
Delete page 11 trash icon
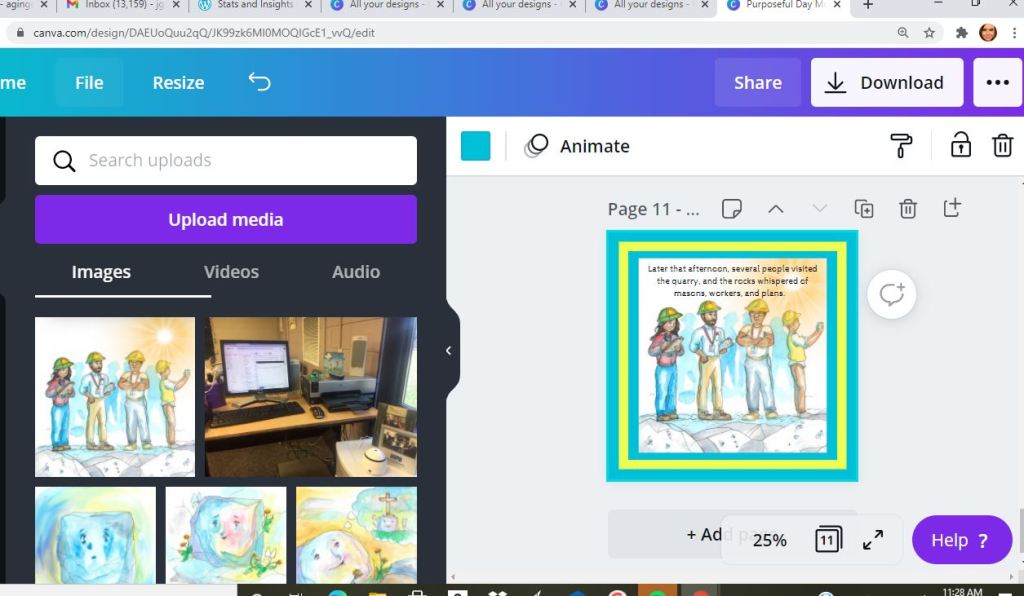pos(908,209)
